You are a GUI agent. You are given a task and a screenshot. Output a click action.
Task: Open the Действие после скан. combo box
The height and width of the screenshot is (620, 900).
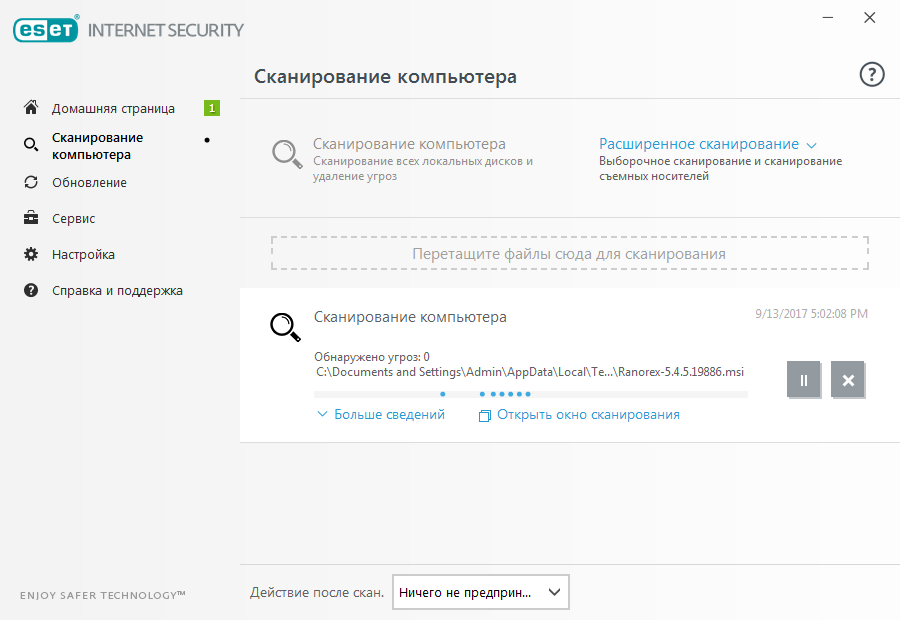click(480, 592)
